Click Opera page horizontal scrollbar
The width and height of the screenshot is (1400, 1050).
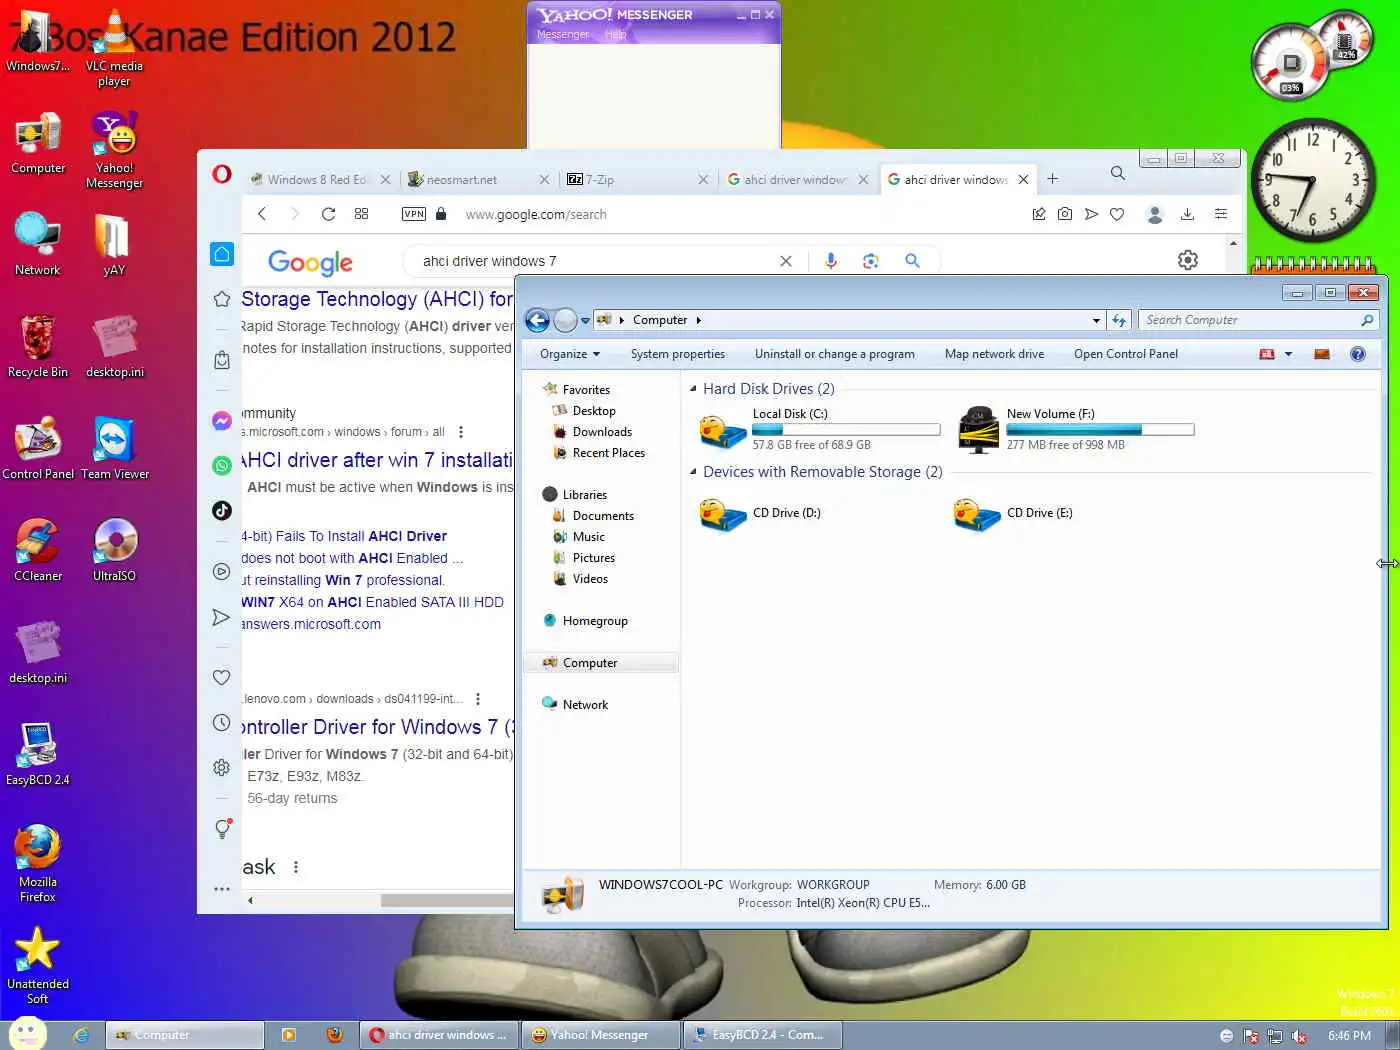(447, 900)
